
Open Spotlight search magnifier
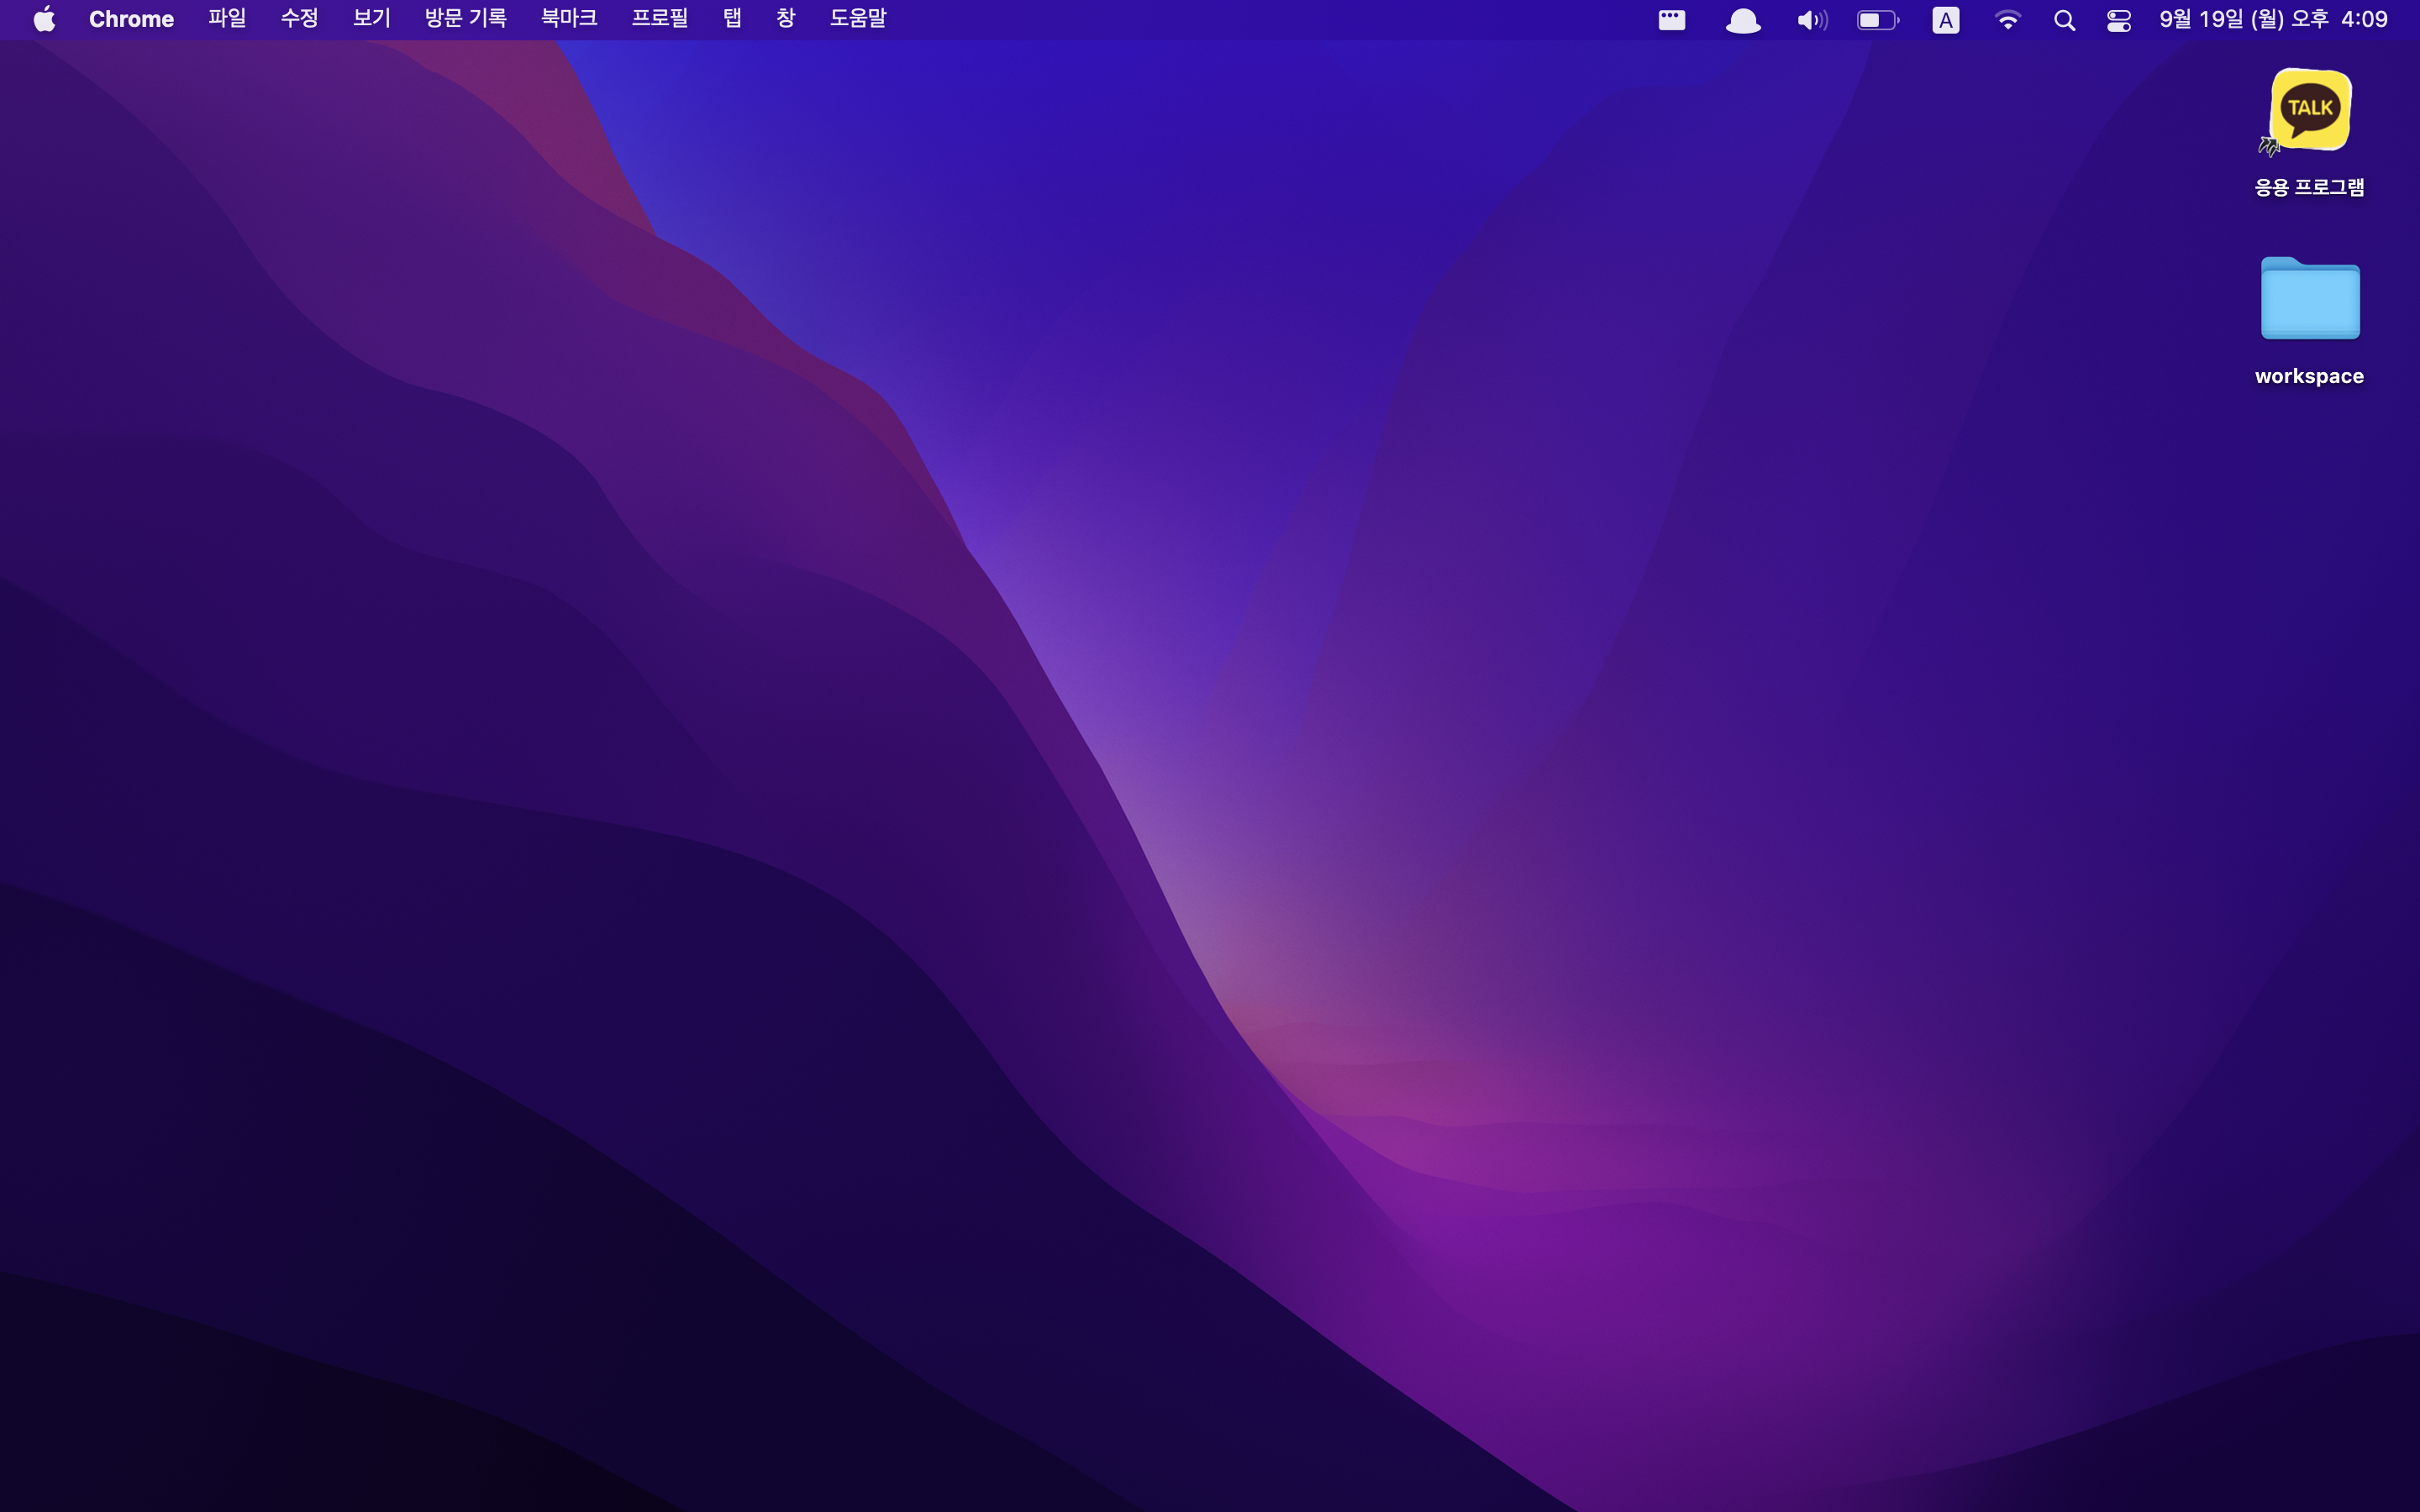pyautogui.click(x=2064, y=20)
